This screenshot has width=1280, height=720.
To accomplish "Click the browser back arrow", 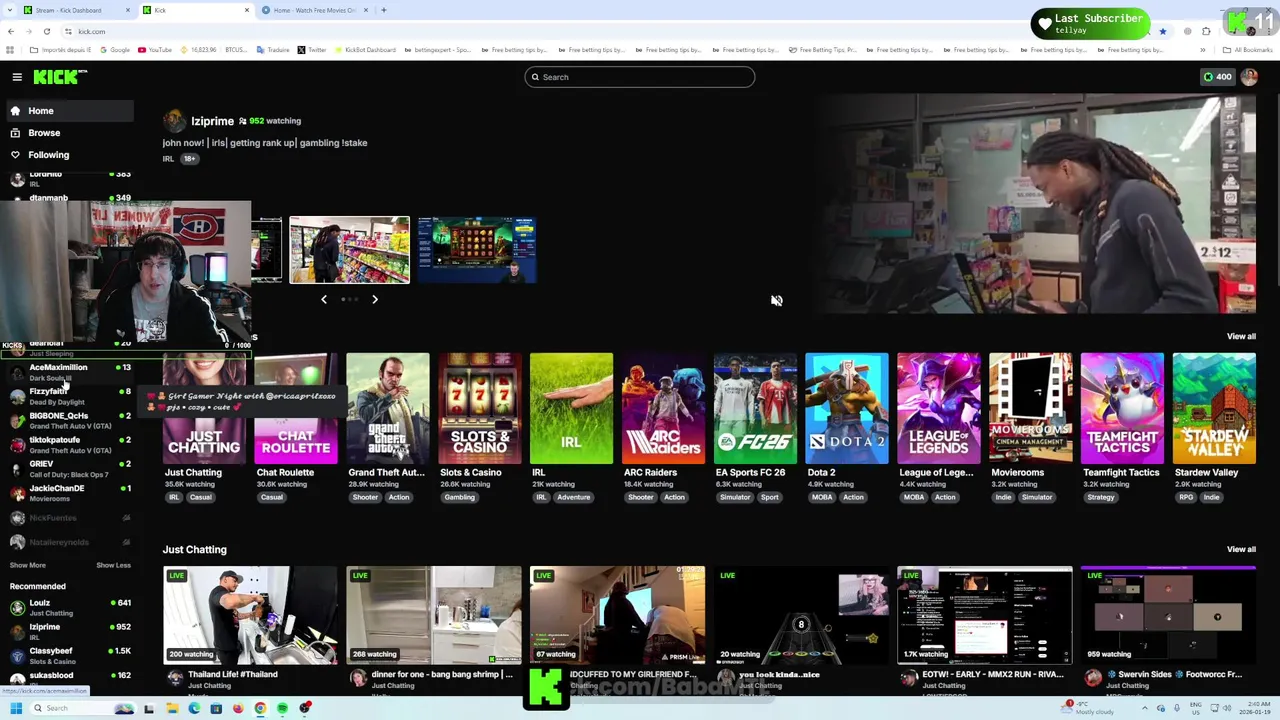I will point(11,31).
